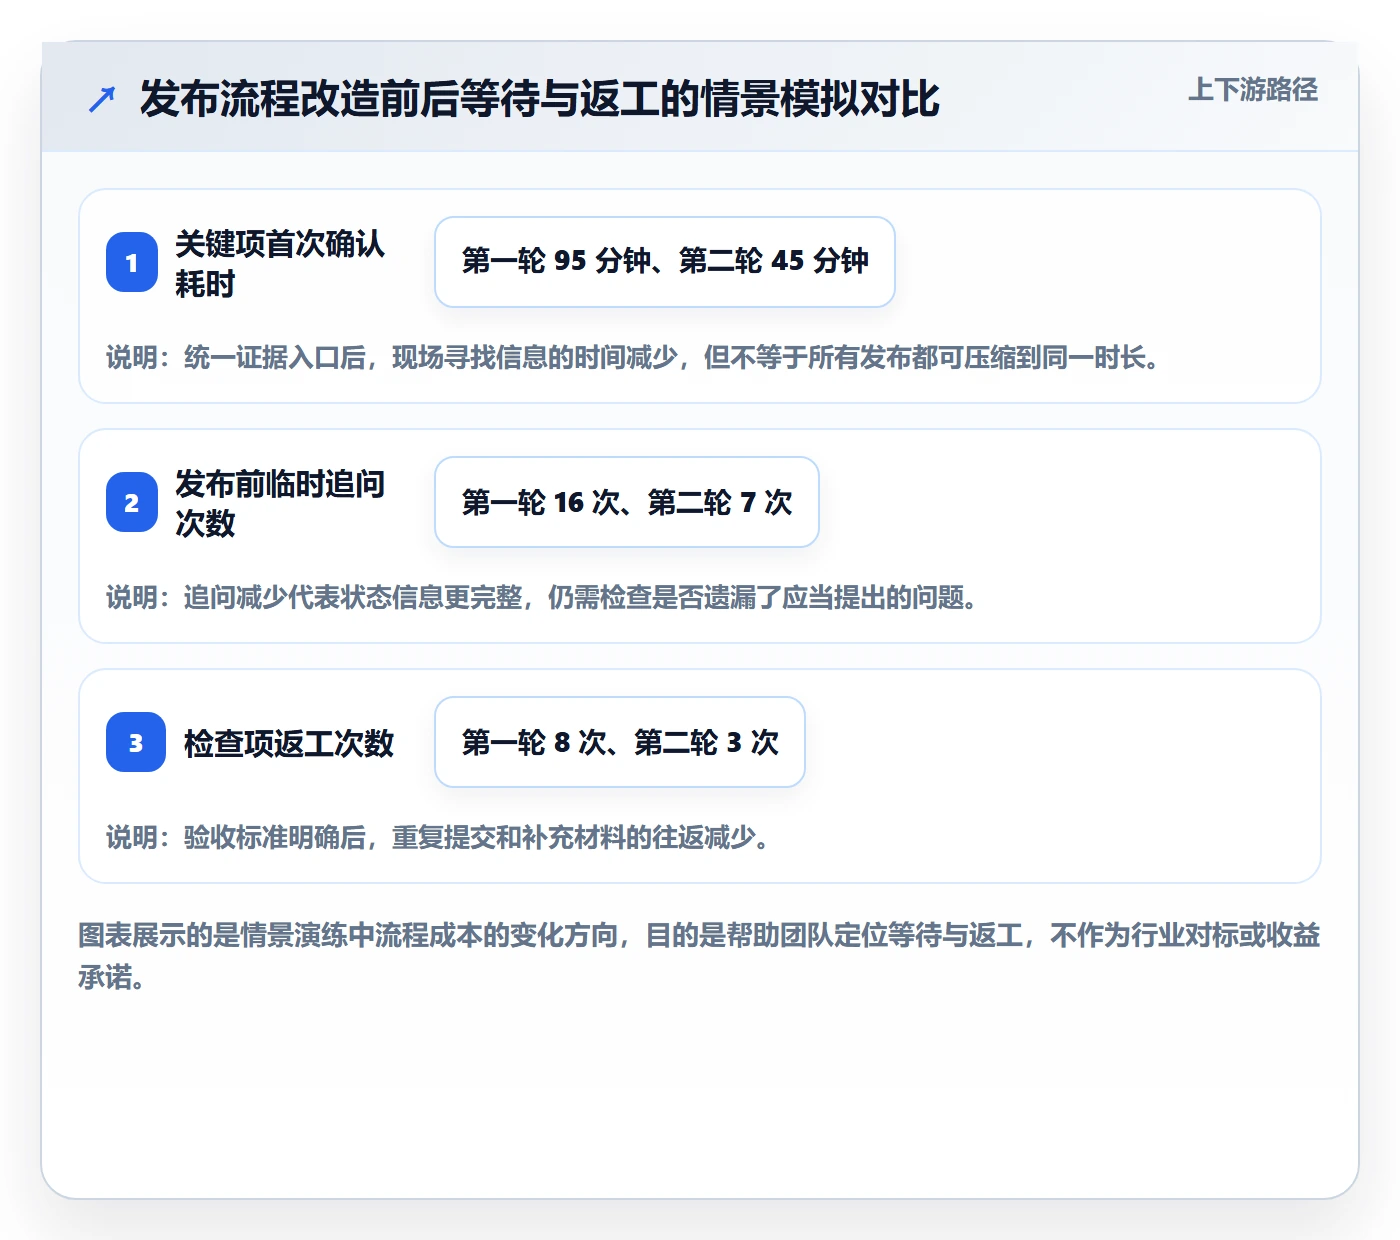This screenshot has width=1400, height=1240.
Task: Click the note starting 说明：验收标准明确后
Action: [438, 838]
